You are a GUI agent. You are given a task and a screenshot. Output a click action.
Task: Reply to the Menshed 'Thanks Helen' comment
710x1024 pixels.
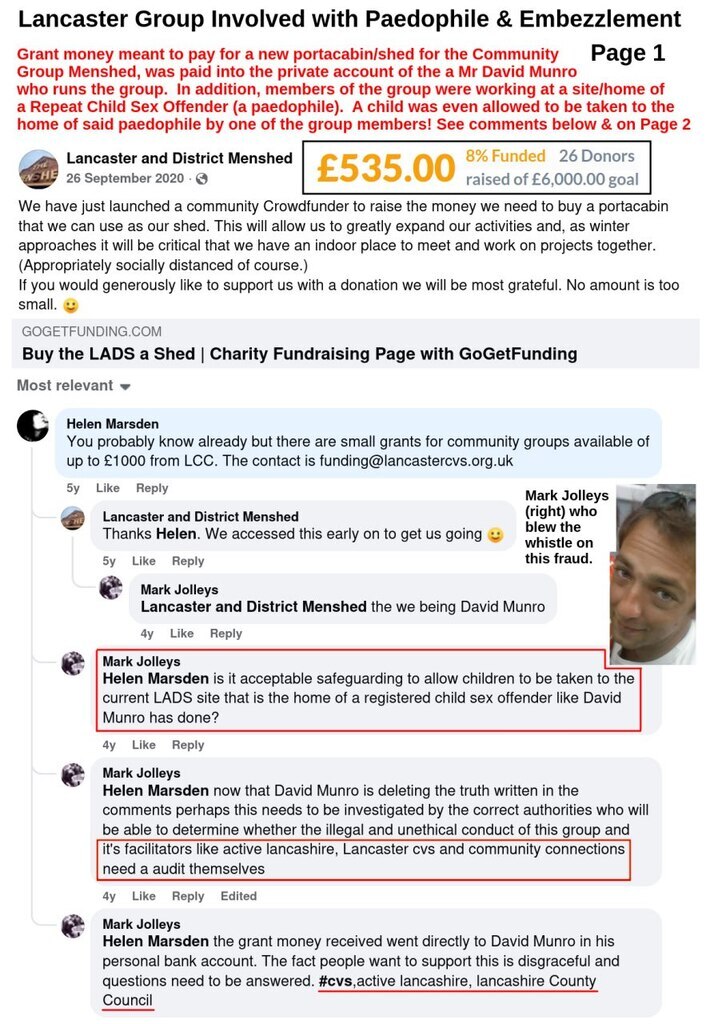(188, 561)
